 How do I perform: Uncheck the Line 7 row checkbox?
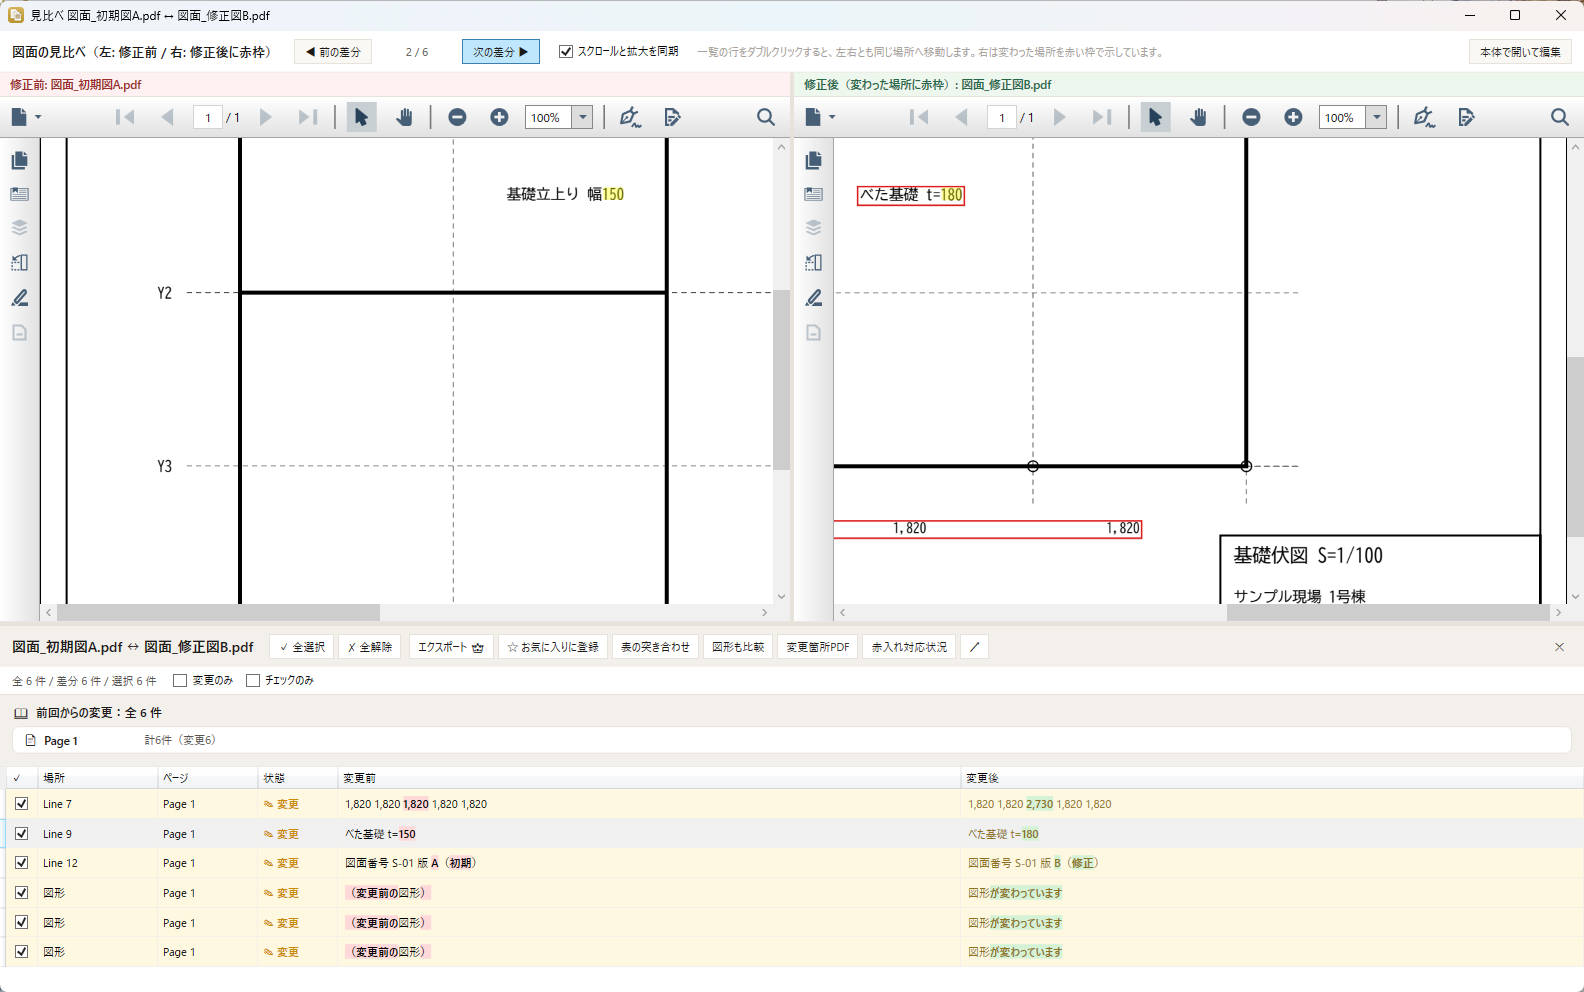click(21, 804)
